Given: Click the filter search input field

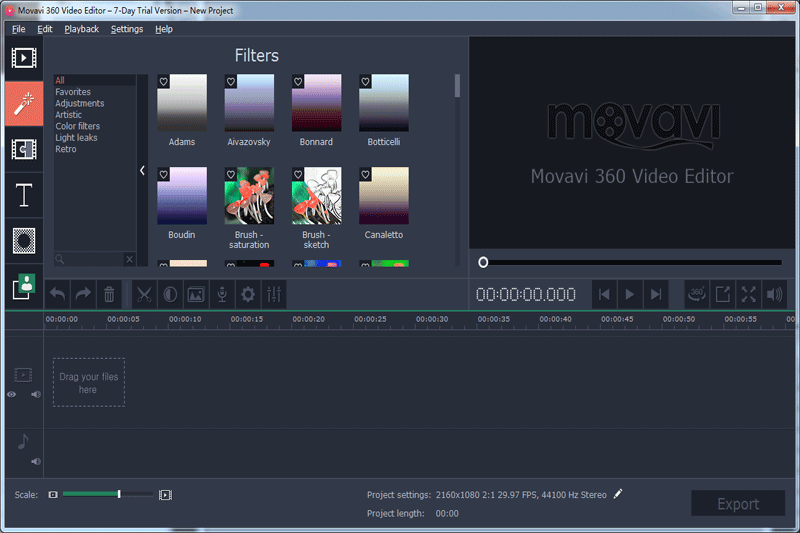Looking at the screenshot, I should pos(89,259).
